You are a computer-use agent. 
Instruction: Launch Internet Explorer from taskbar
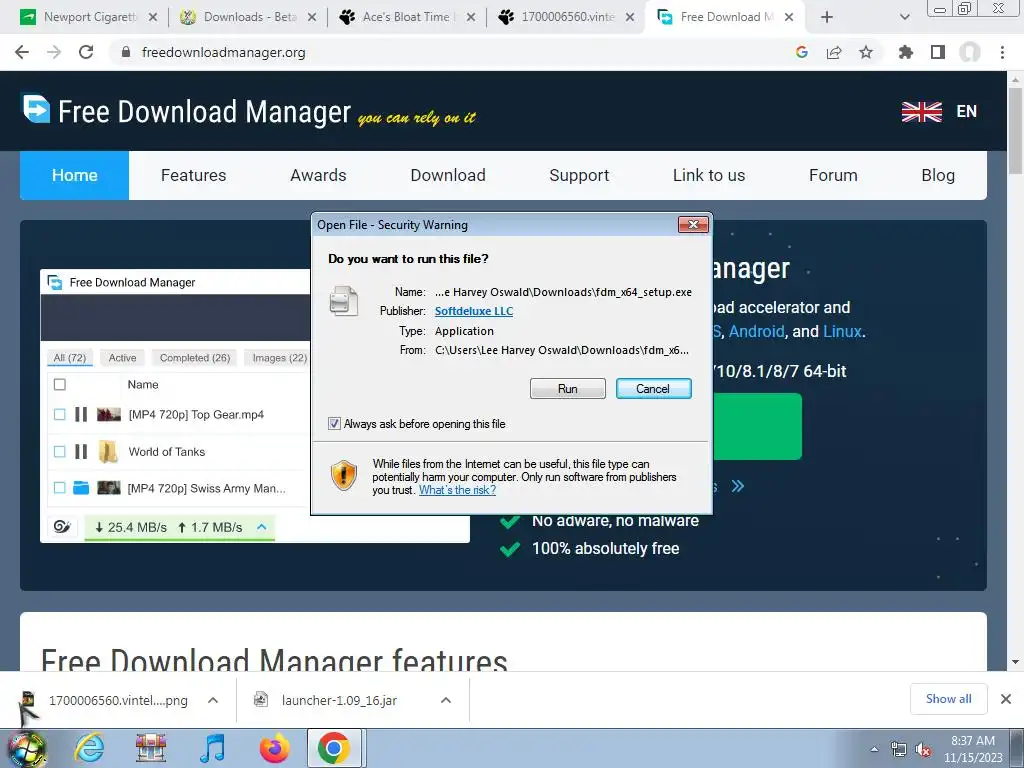coord(89,748)
